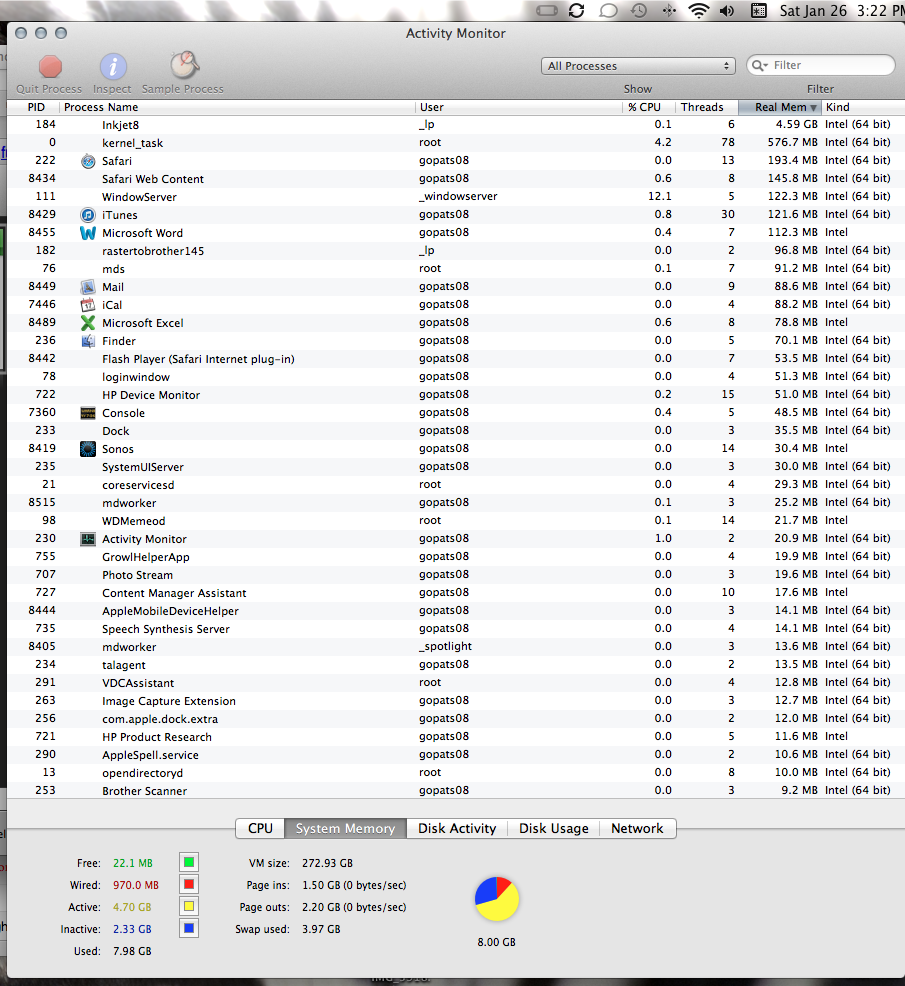Select the Dock process row
This screenshot has width=905, height=986.
click(456, 431)
